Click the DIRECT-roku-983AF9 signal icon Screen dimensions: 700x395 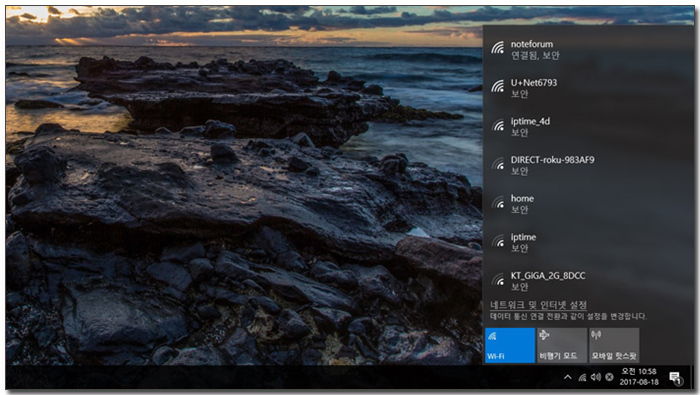coord(498,165)
